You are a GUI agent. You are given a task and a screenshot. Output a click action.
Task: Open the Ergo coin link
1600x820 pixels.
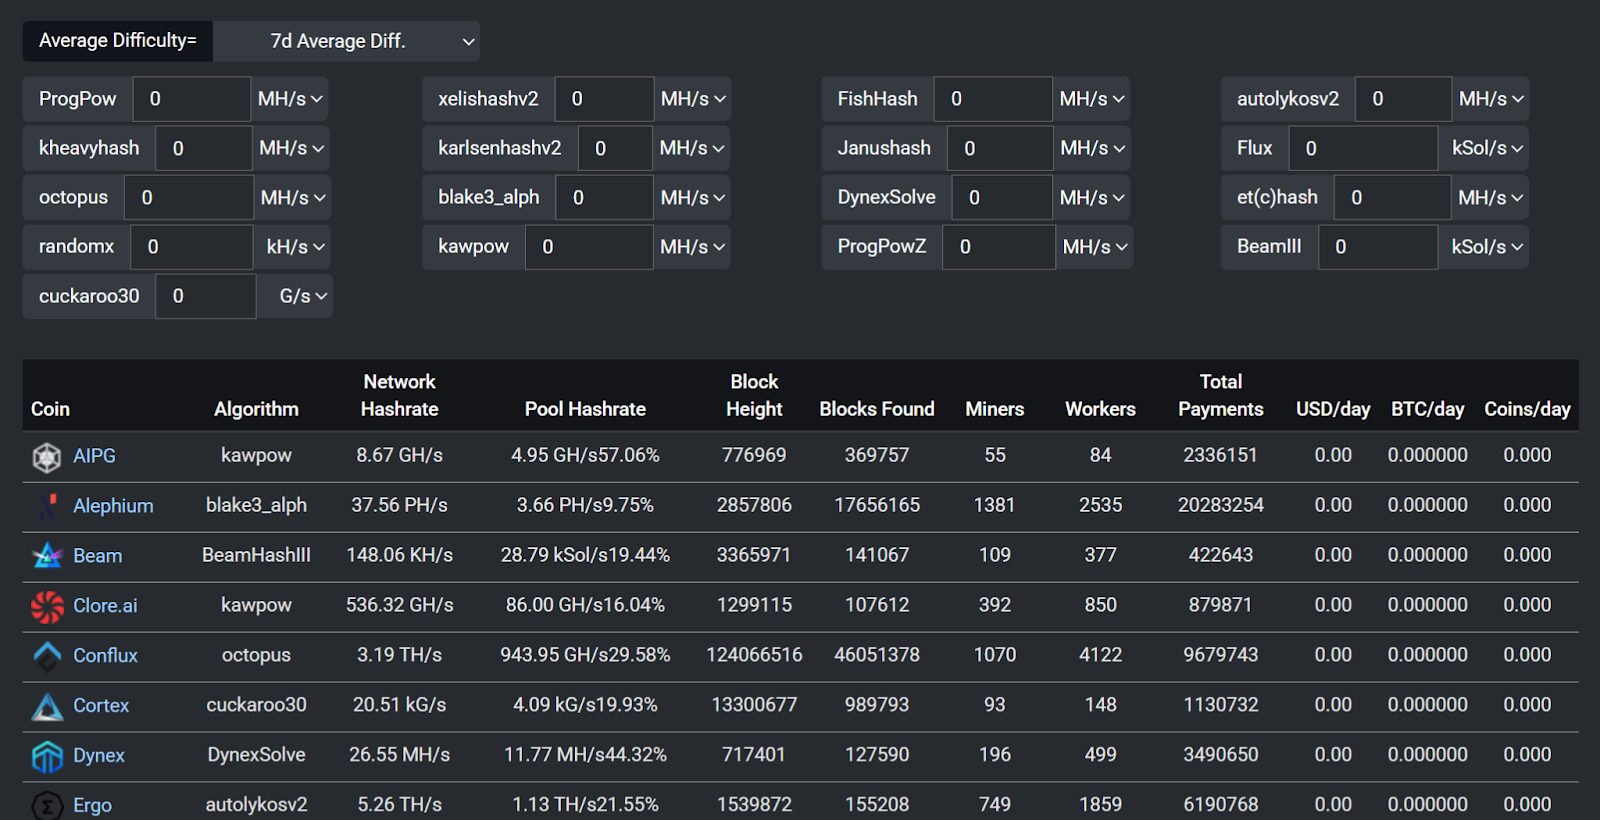click(x=92, y=806)
